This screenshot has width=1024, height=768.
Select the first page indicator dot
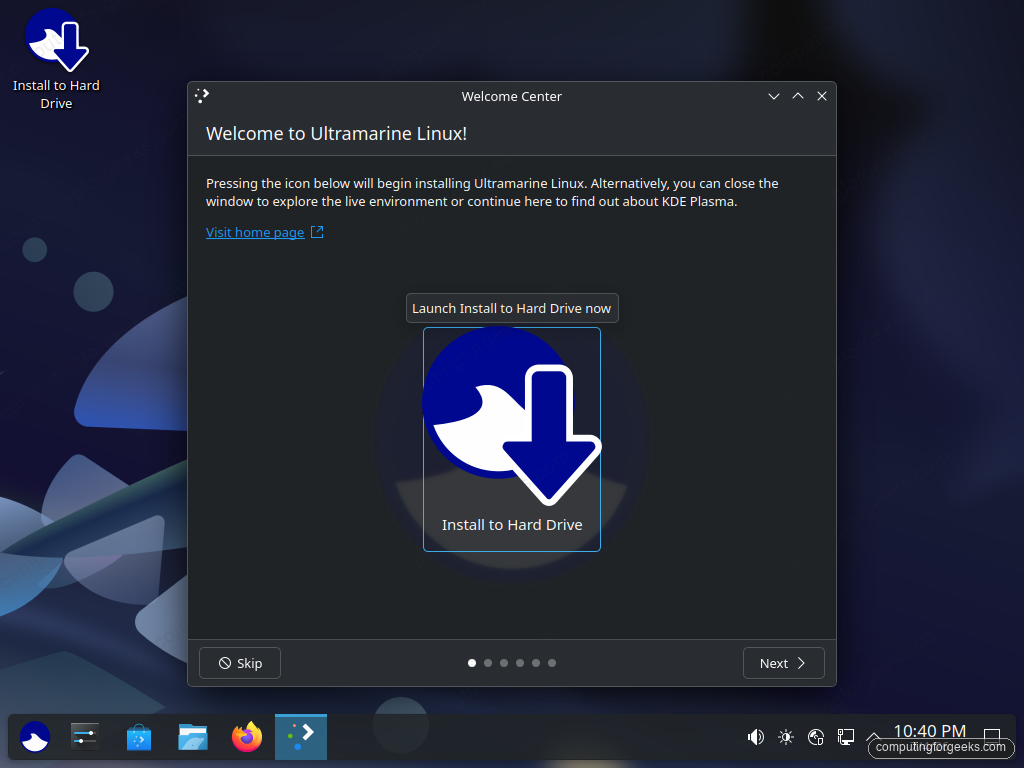tap(472, 663)
